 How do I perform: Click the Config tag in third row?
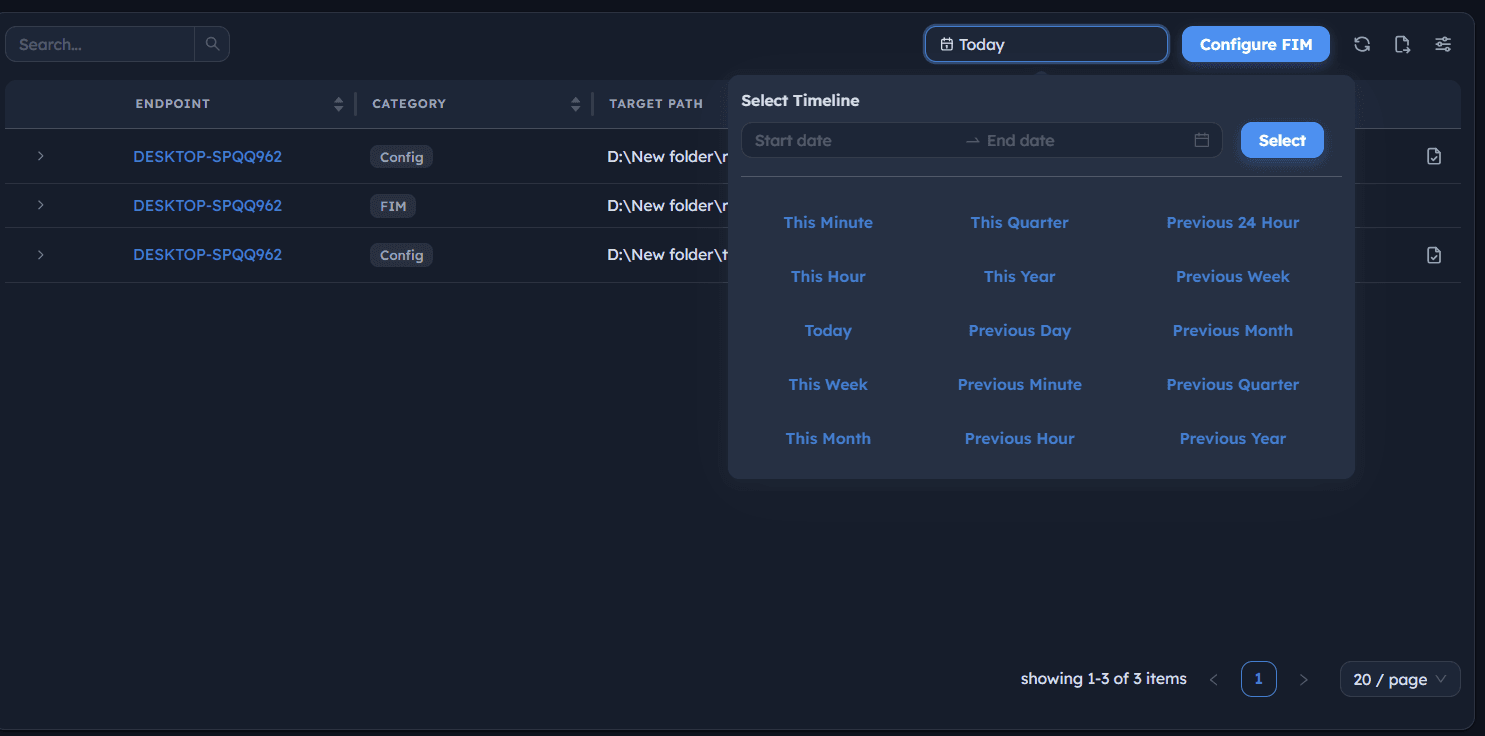[x=401, y=255]
